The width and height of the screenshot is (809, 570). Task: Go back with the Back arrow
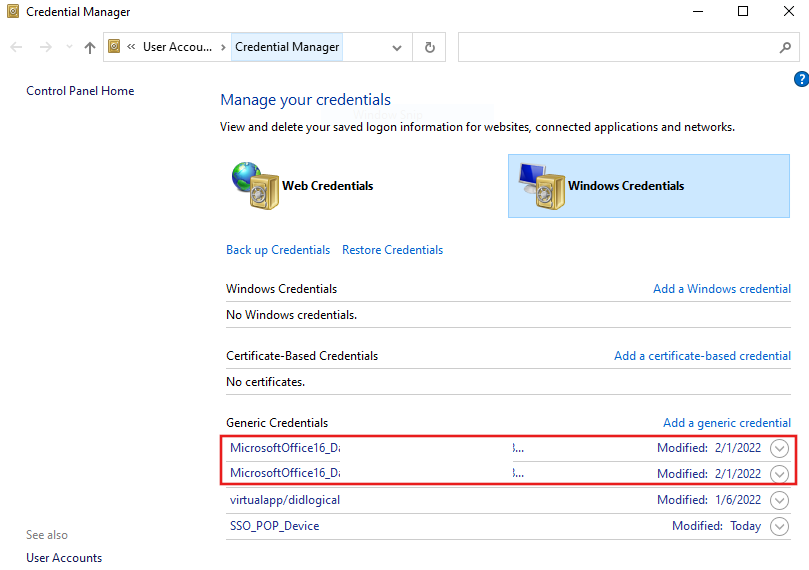17,47
